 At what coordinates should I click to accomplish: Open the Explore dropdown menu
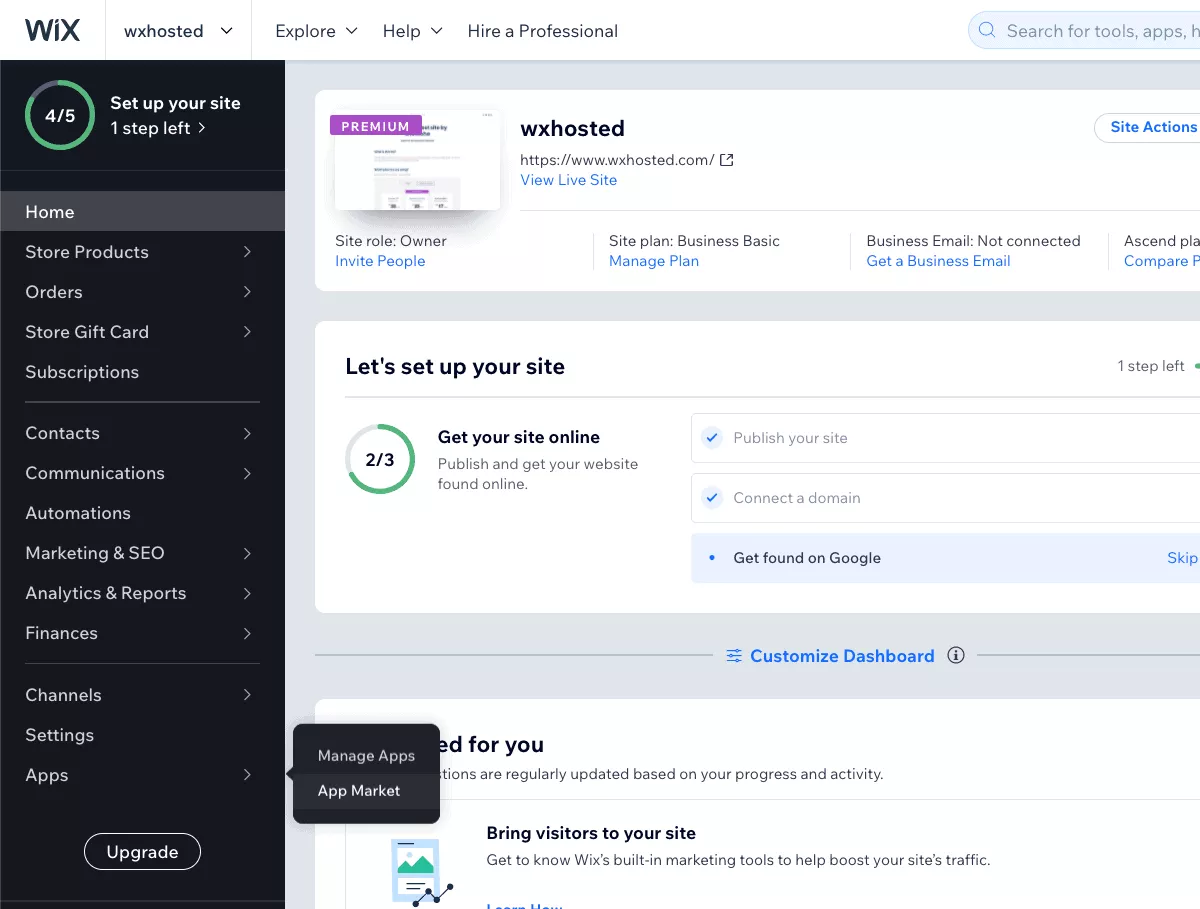pos(316,31)
